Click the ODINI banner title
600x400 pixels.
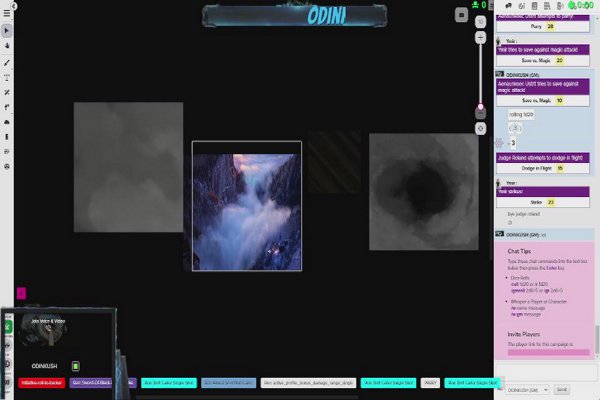tap(326, 16)
